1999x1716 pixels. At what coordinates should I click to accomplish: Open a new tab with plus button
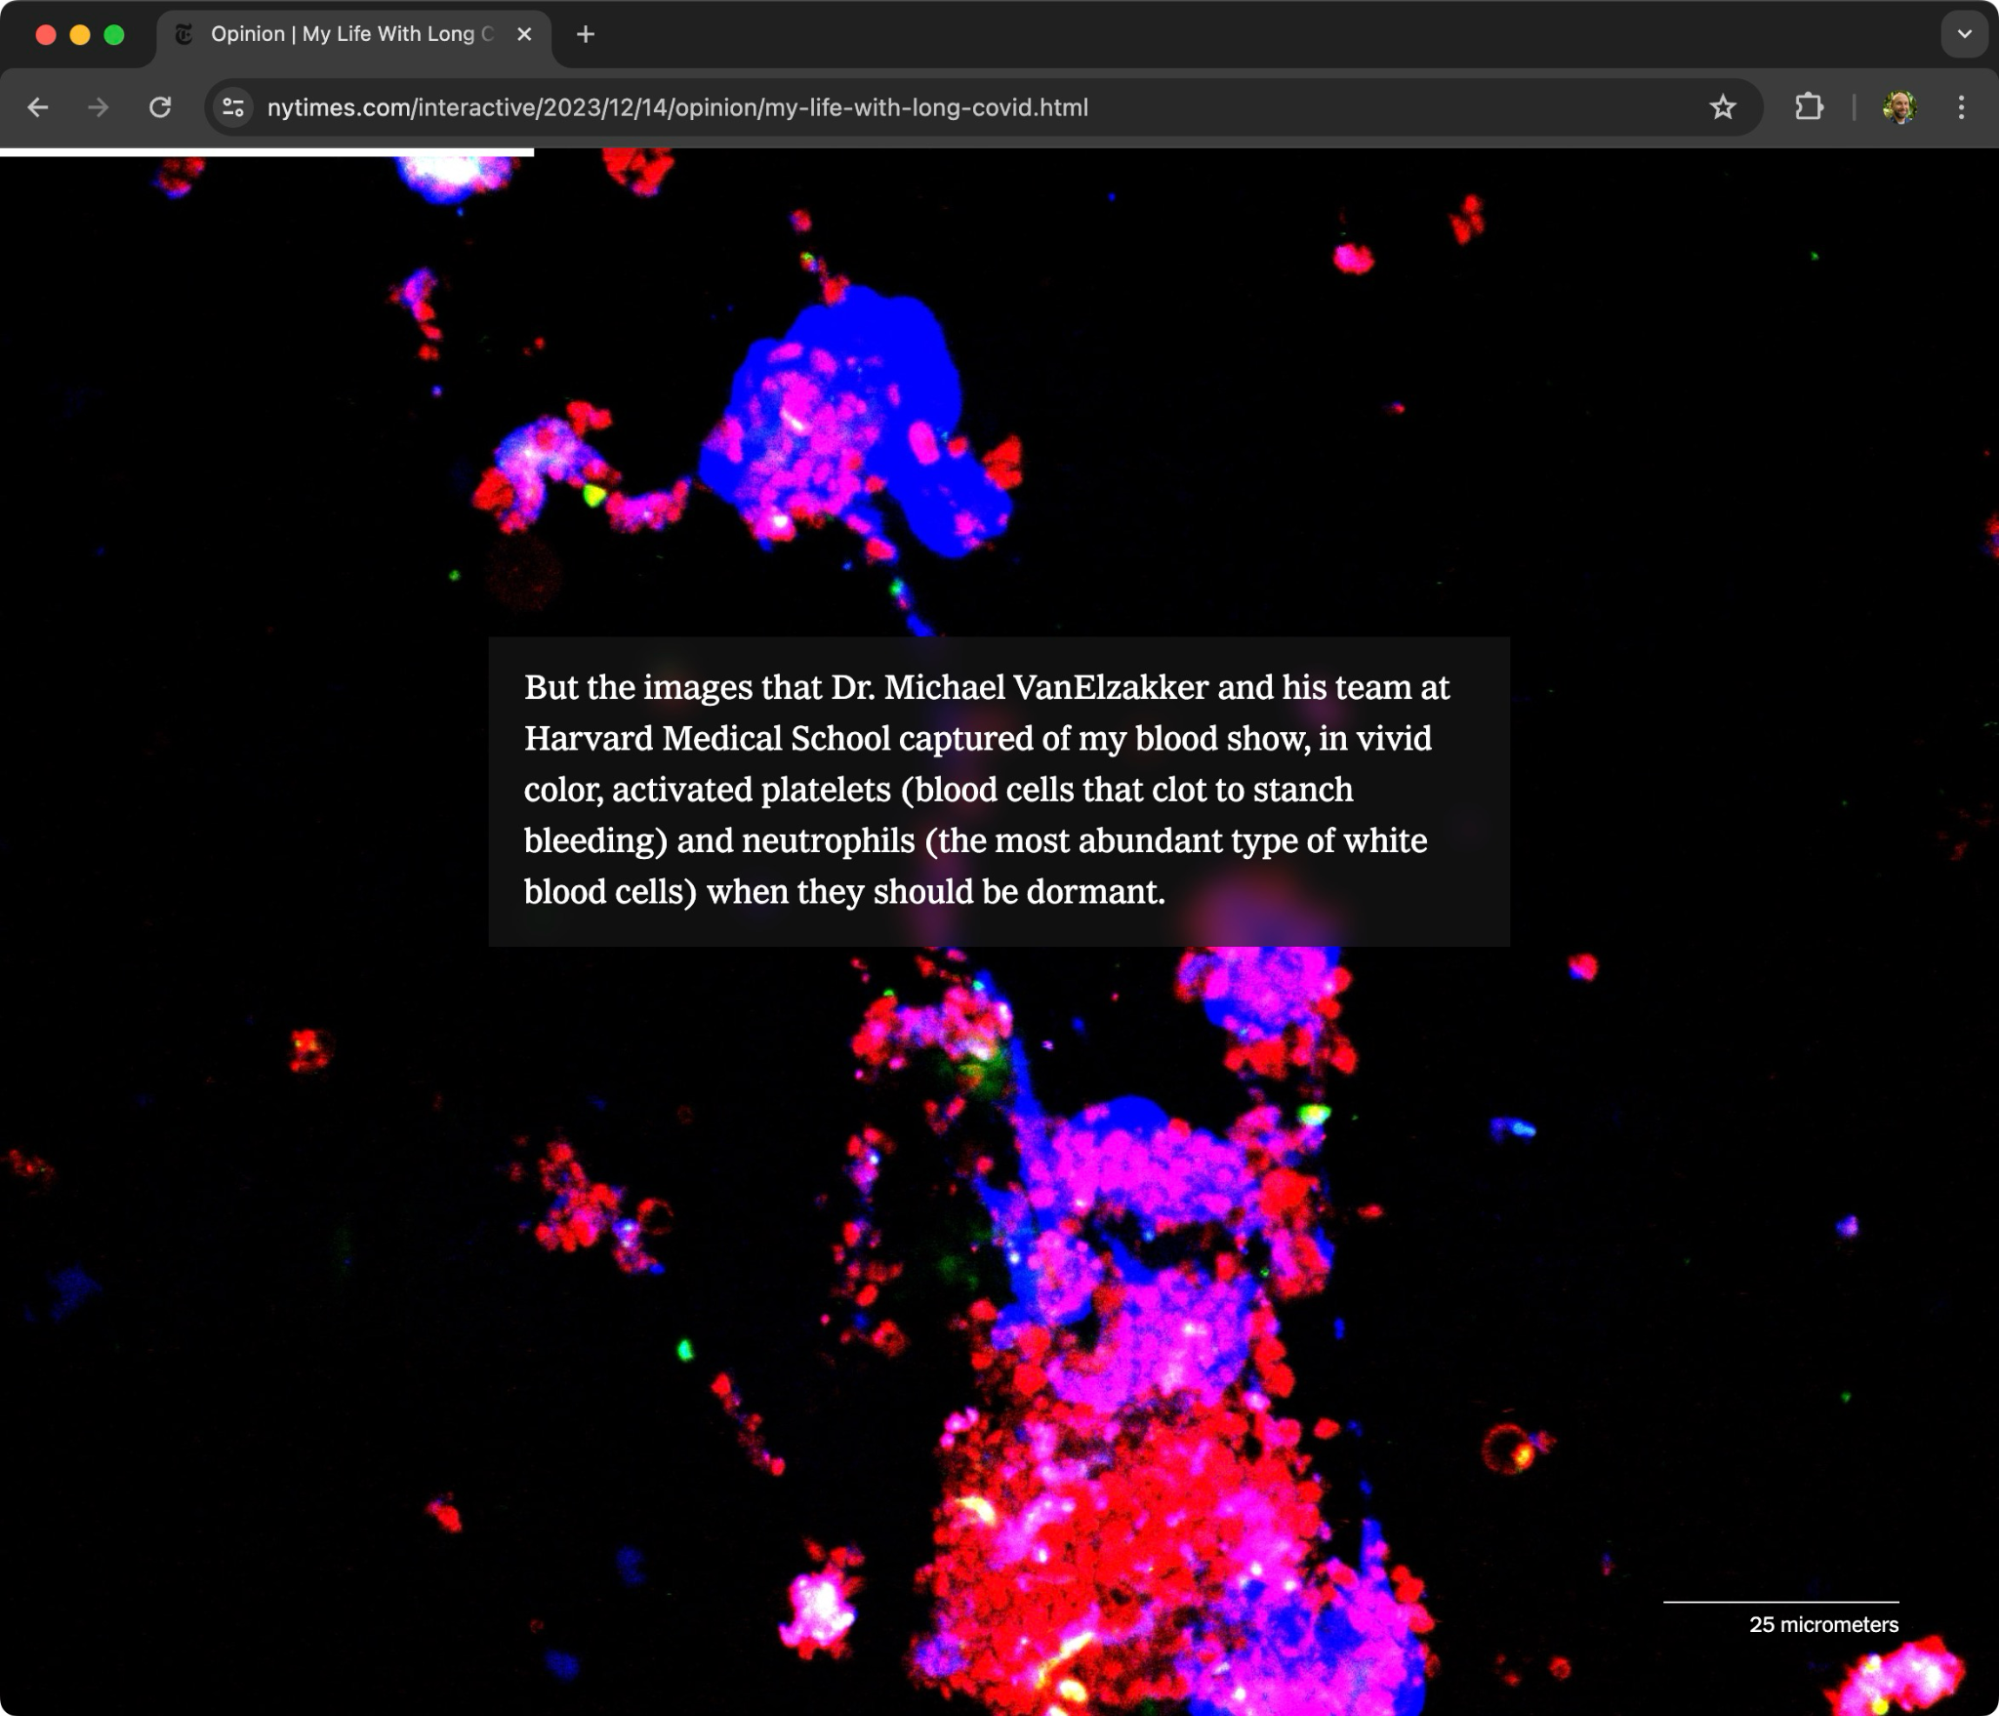click(586, 34)
